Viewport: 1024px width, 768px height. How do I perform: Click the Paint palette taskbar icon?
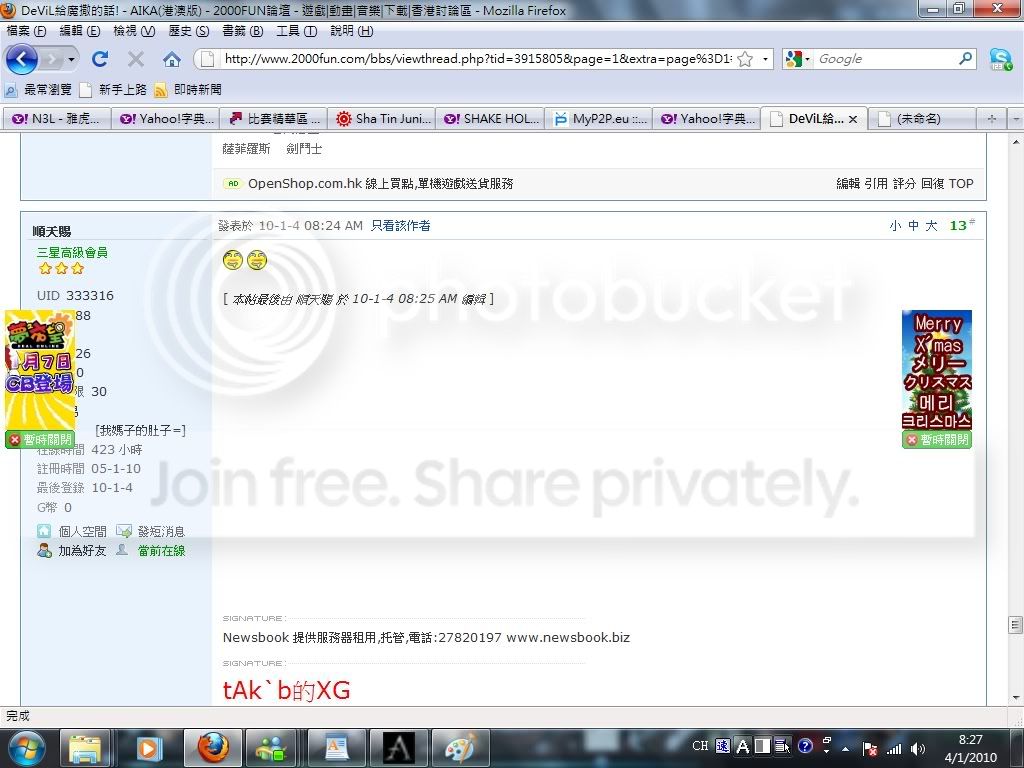coord(461,747)
